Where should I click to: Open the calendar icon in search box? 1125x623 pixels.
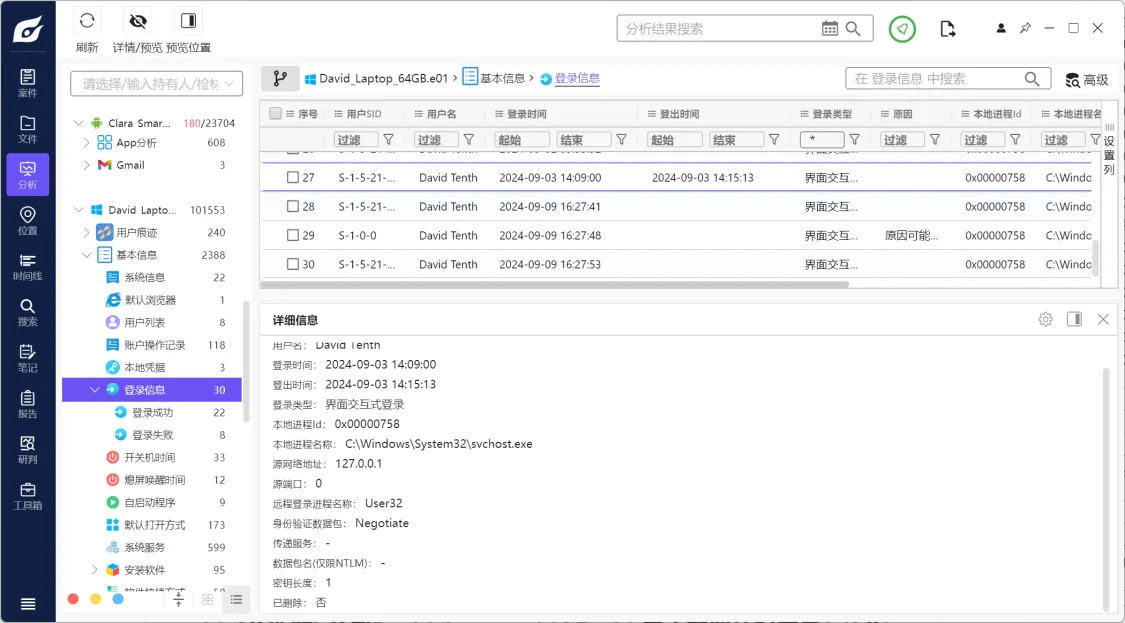point(829,29)
